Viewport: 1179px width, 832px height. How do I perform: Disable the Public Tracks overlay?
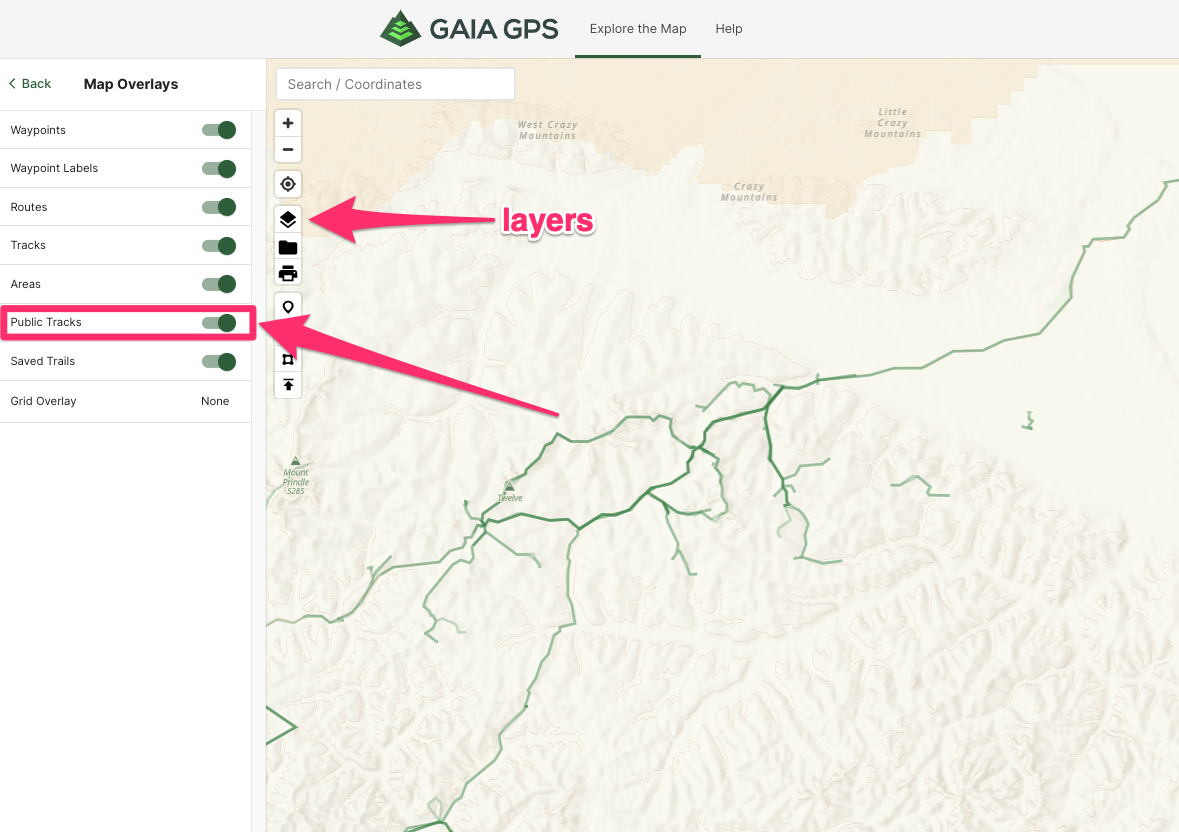(x=219, y=322)
